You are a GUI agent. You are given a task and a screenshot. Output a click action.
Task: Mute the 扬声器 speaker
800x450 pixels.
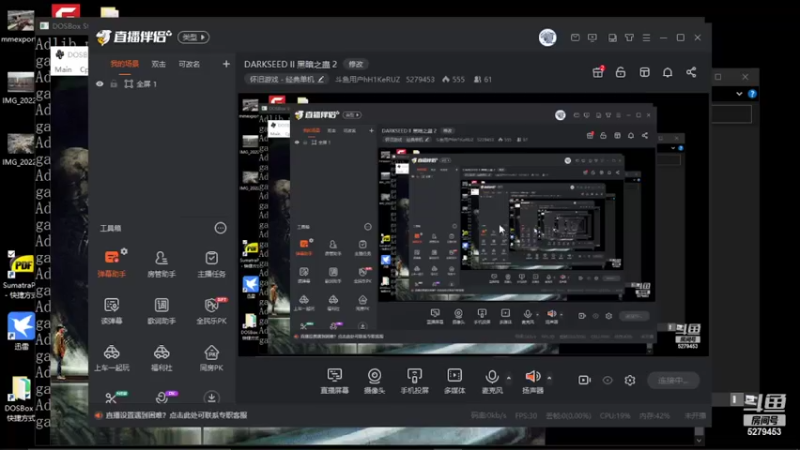[533, 381]
